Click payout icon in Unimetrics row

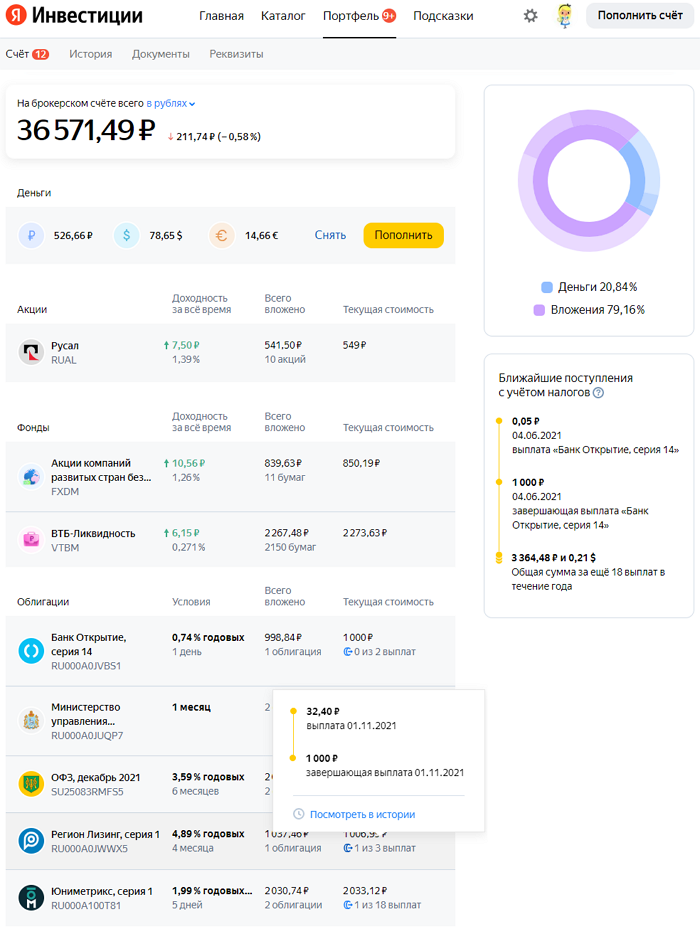(347, 905)
